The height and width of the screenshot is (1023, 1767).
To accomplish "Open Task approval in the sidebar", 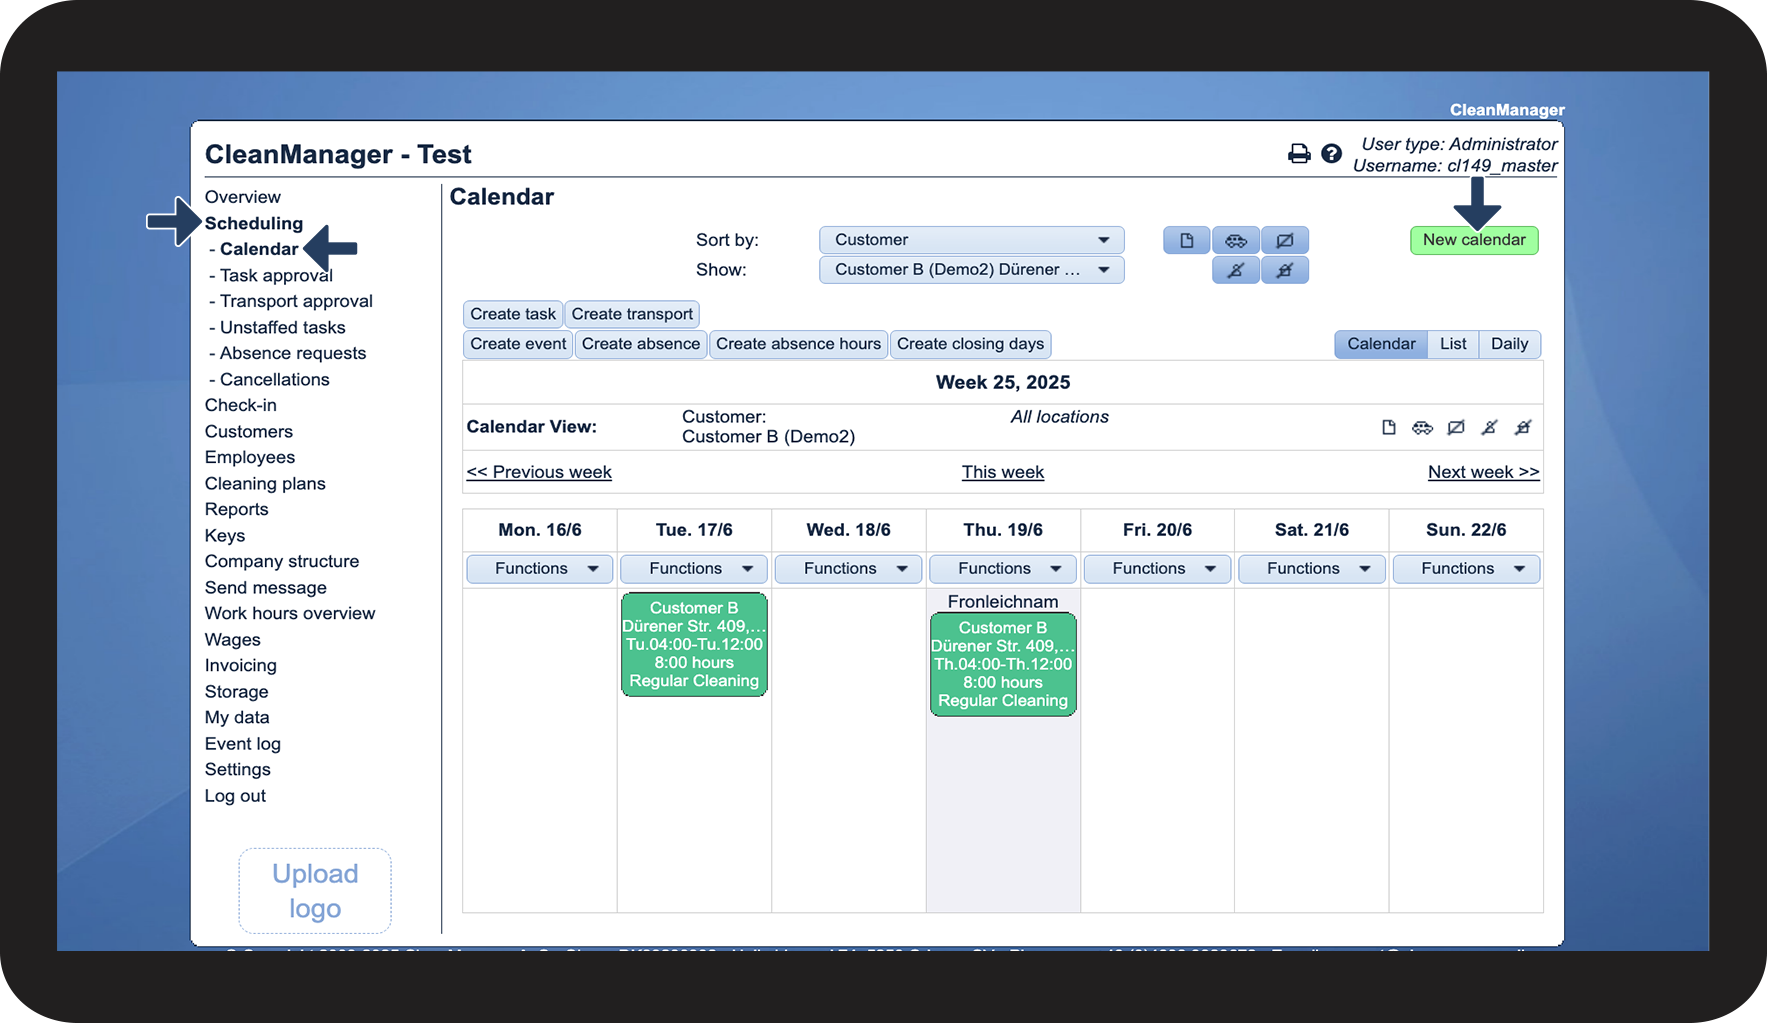I will tap(276, 275).
